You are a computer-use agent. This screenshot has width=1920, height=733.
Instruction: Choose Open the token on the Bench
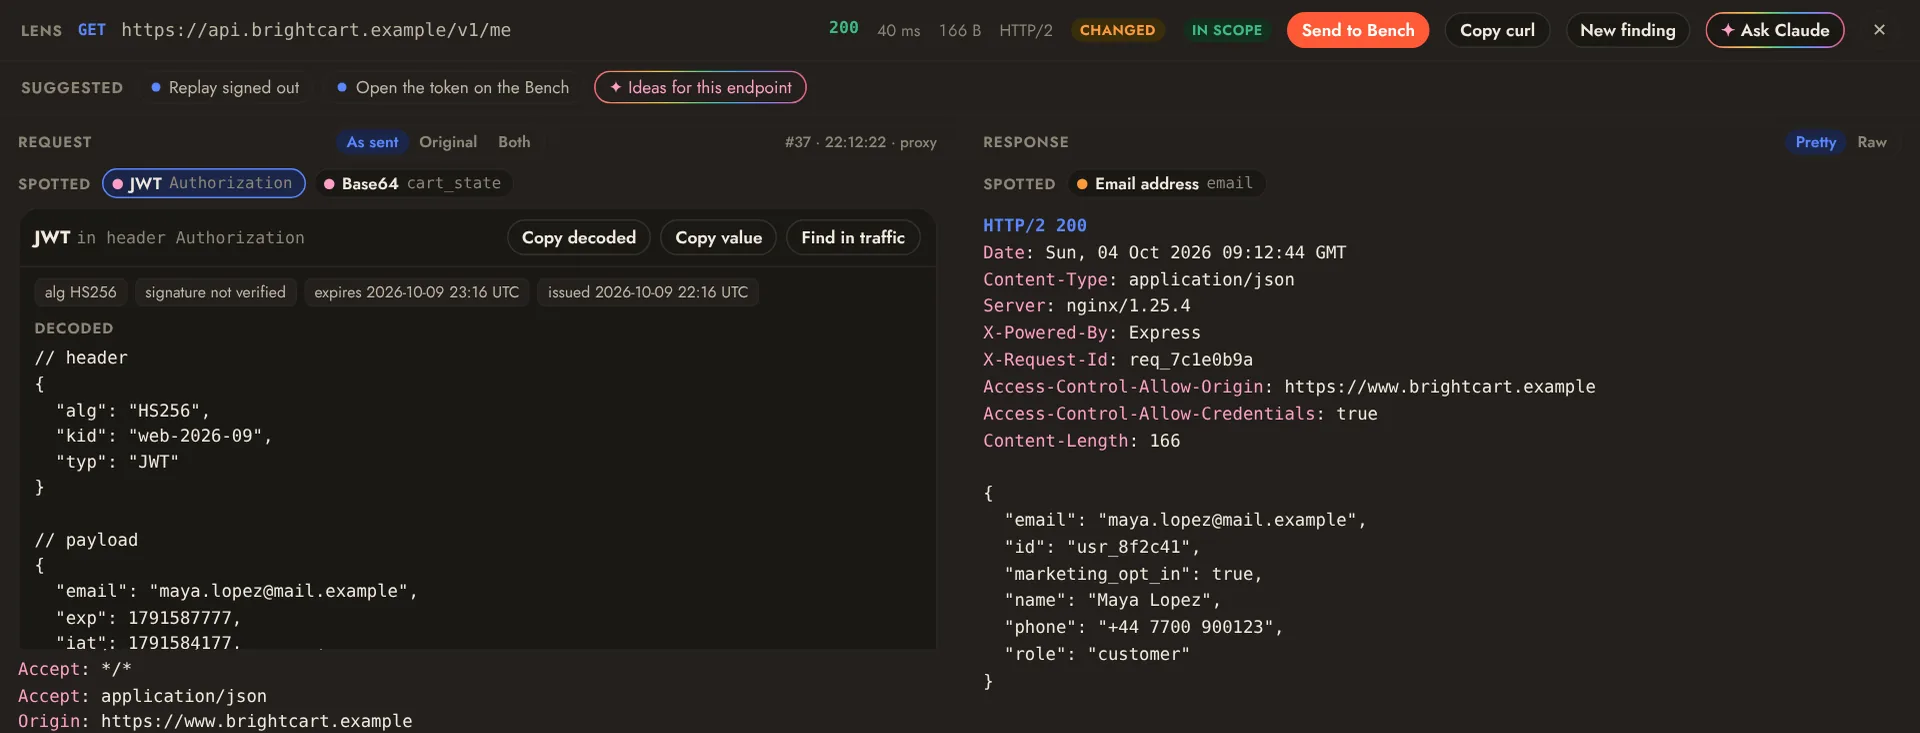click(453, 88)
